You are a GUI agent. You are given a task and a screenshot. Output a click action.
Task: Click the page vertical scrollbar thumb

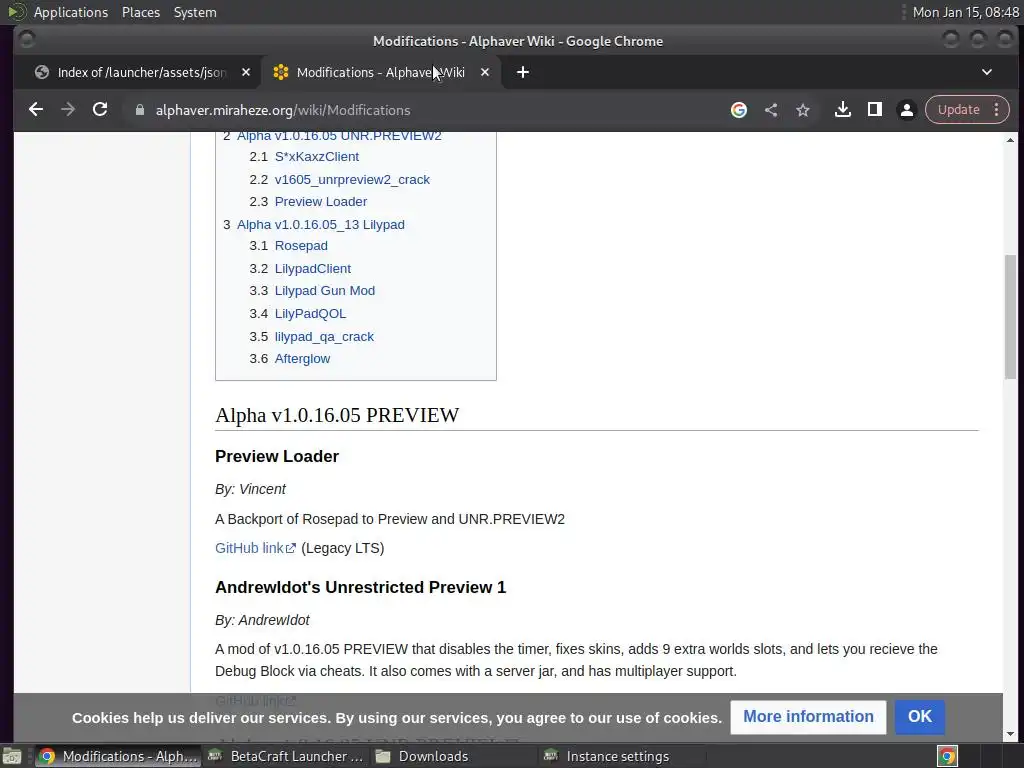[x=1010, y=317]
